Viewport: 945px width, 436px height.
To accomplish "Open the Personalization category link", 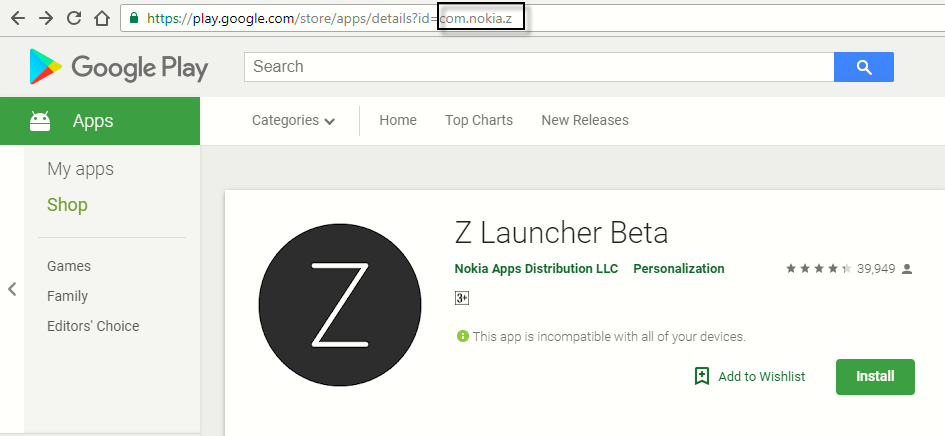I will click(679, 268).
